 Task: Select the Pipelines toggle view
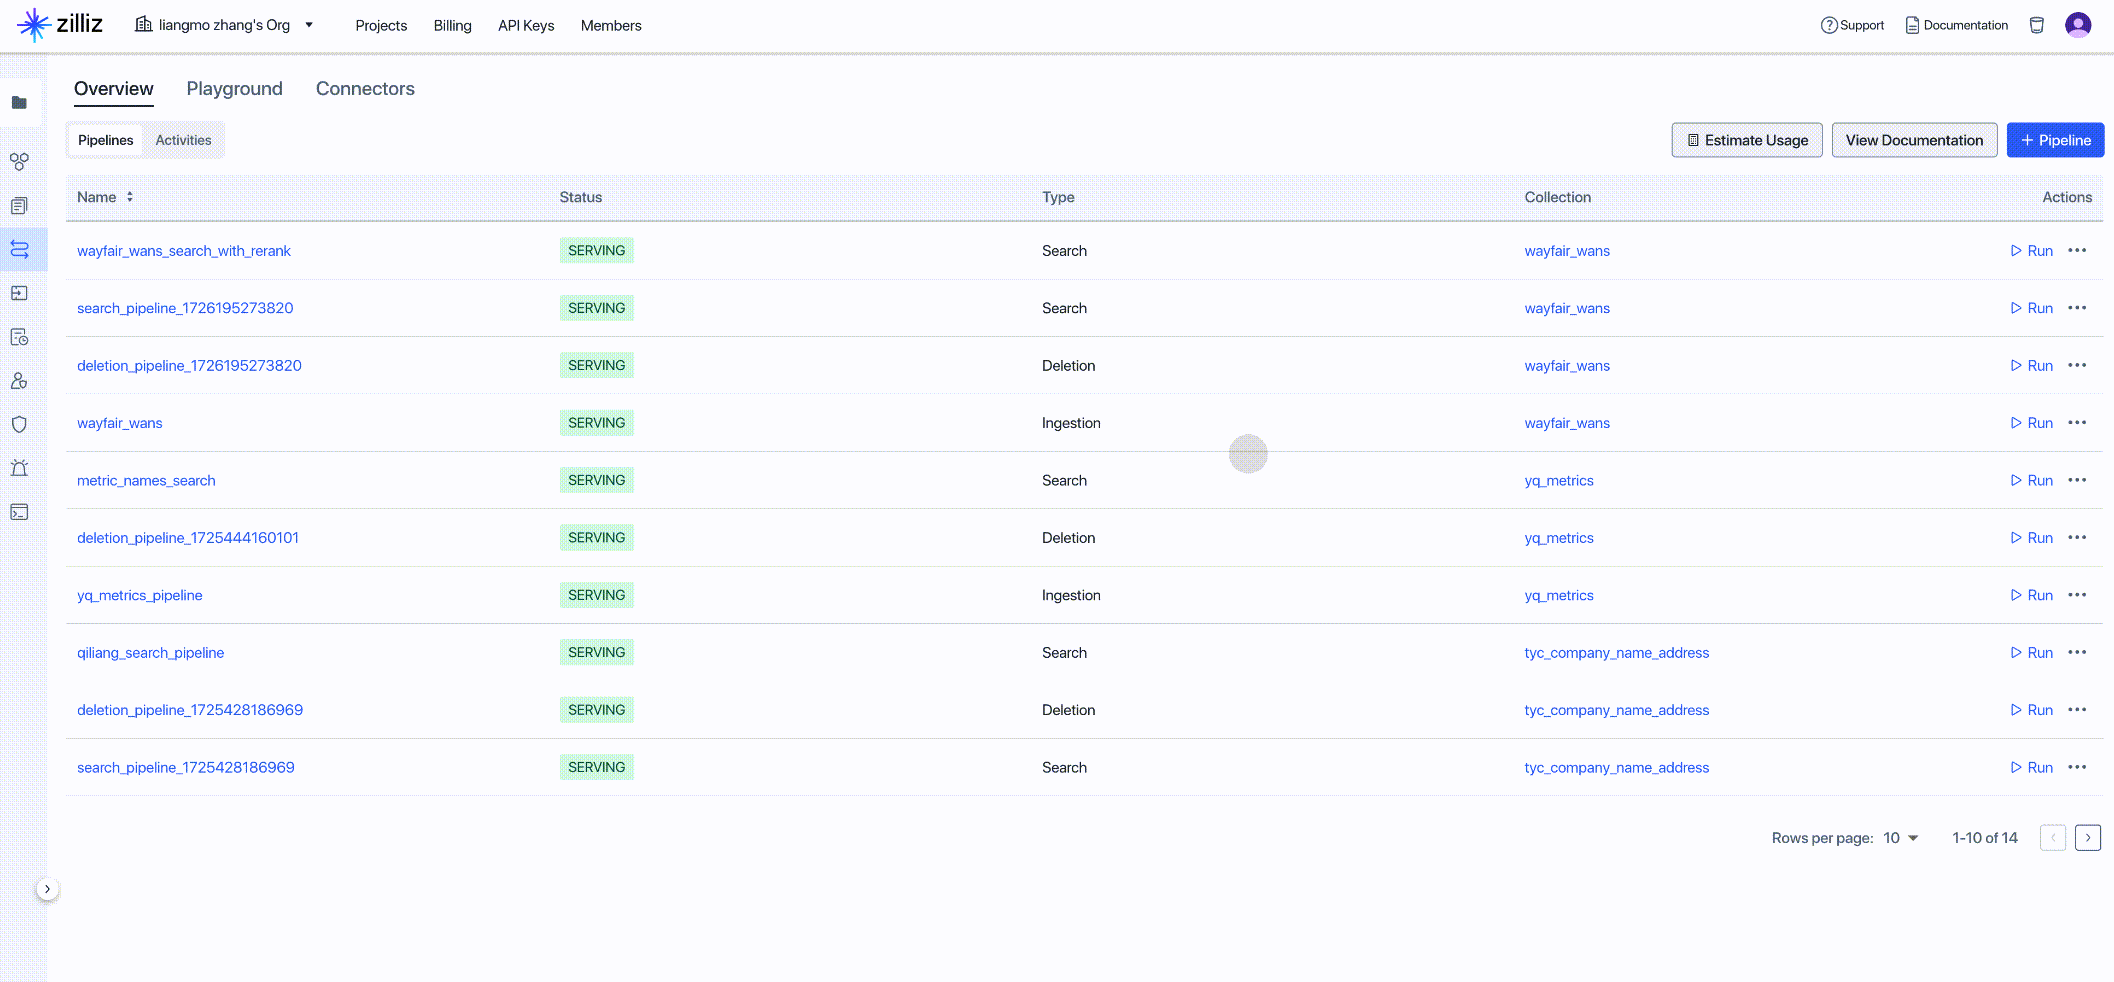click(105, 140)
